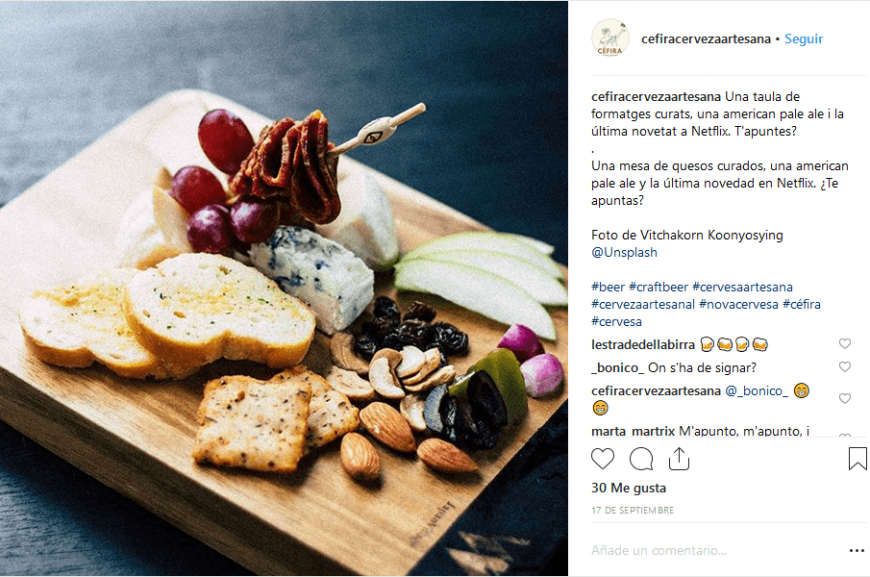Share the post using the share icon
This screenshot has width=870, height=577.
click(x=679, y=459)
